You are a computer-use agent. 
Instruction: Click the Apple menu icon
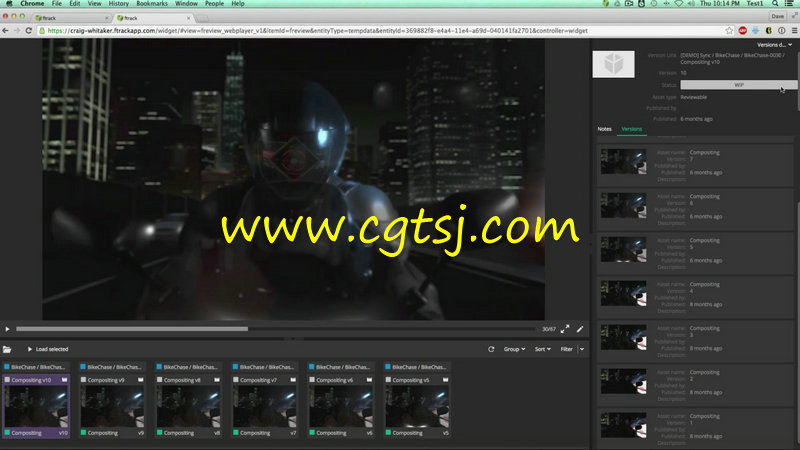(9, 4)
